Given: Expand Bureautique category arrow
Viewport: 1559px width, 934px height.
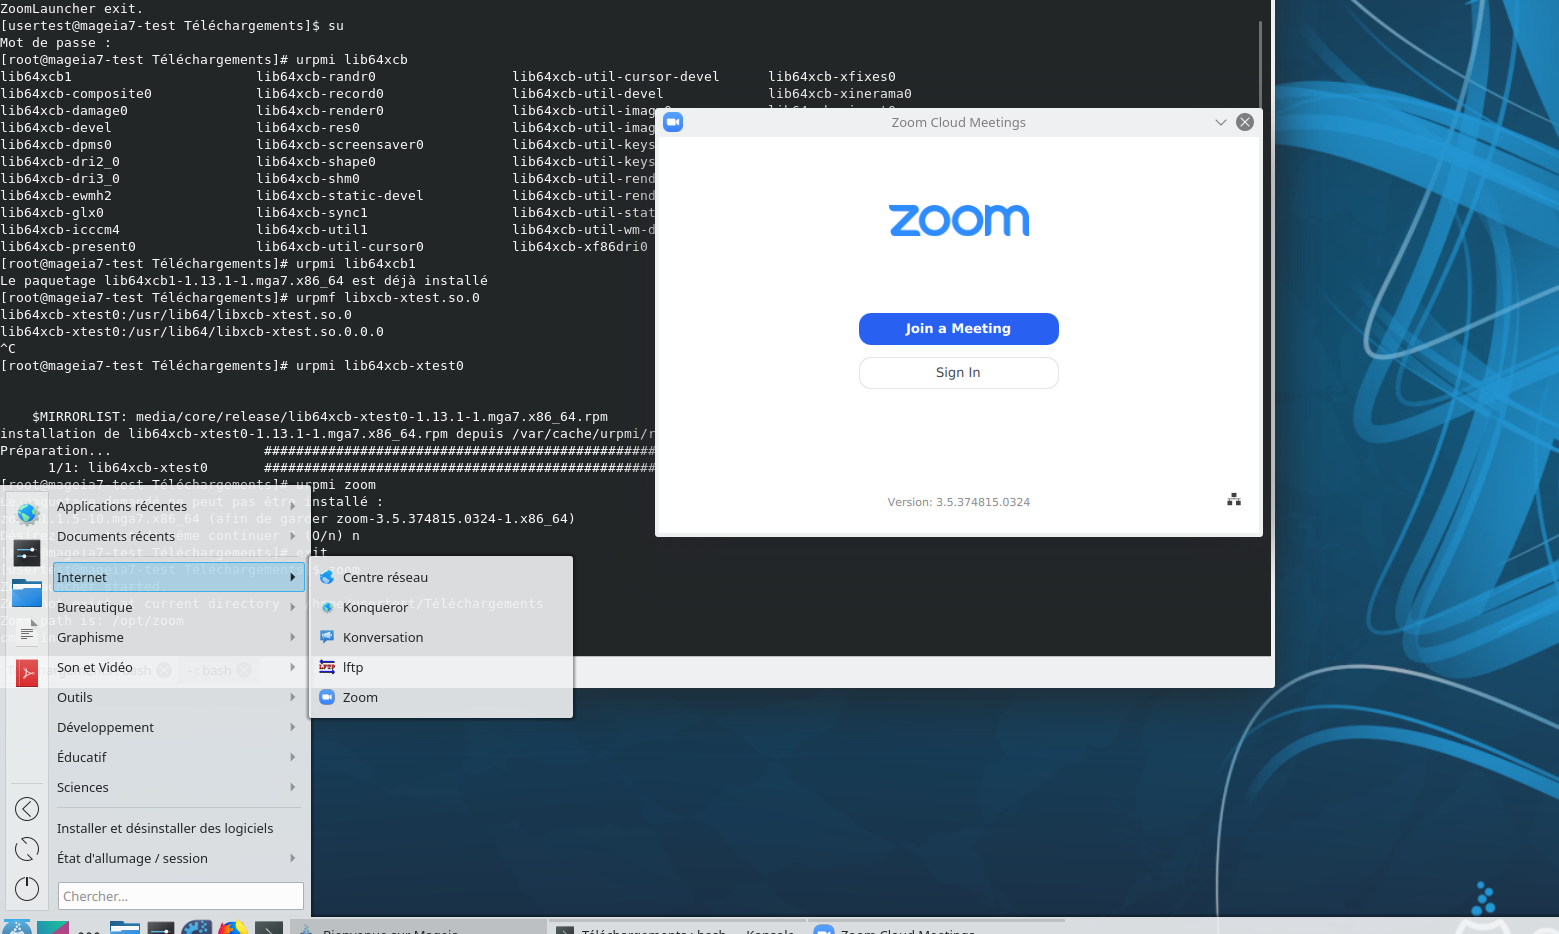Looking at the screenshot, I should click(293, 607).
